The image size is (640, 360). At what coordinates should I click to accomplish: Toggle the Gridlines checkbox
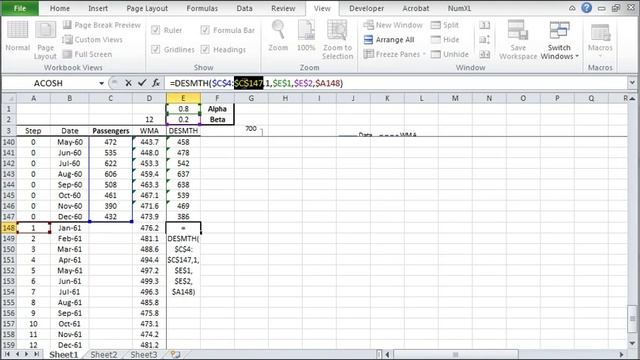156,49
